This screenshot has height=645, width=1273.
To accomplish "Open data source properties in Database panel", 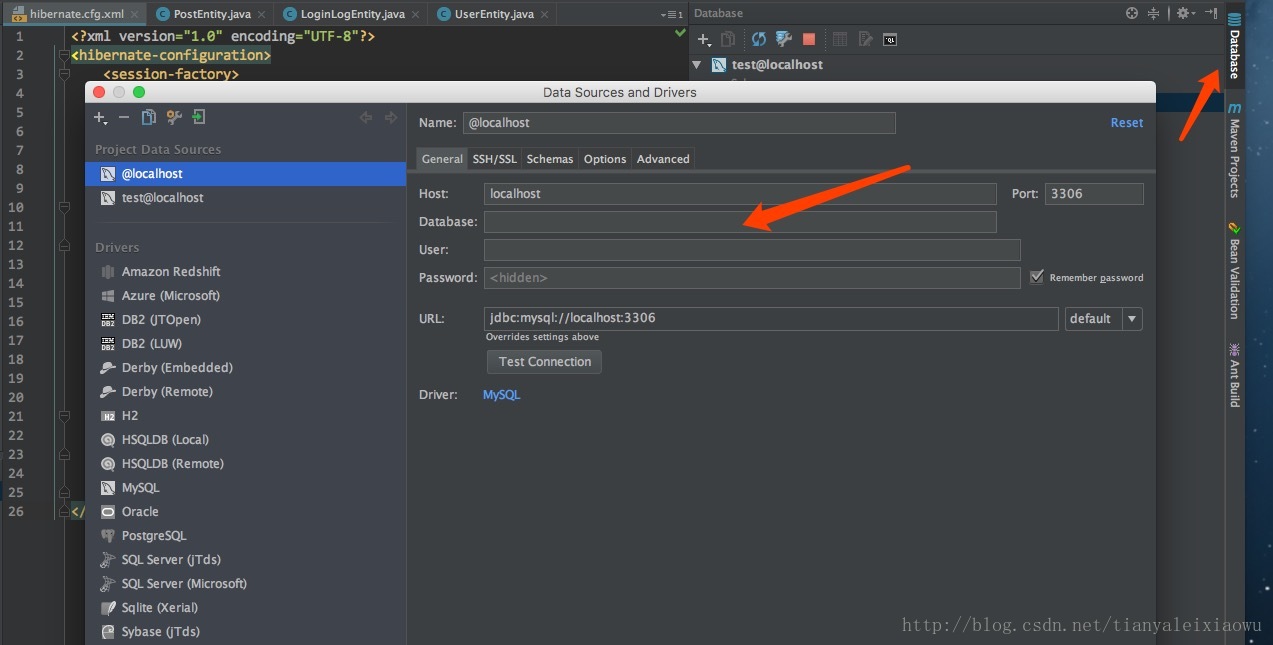I will click(x=784, y=39).
